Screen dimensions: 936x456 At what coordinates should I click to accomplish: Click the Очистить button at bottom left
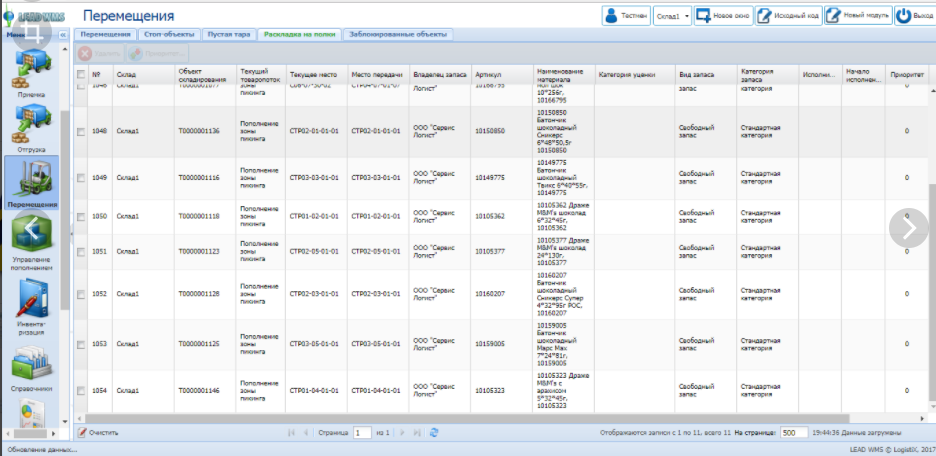98,433
